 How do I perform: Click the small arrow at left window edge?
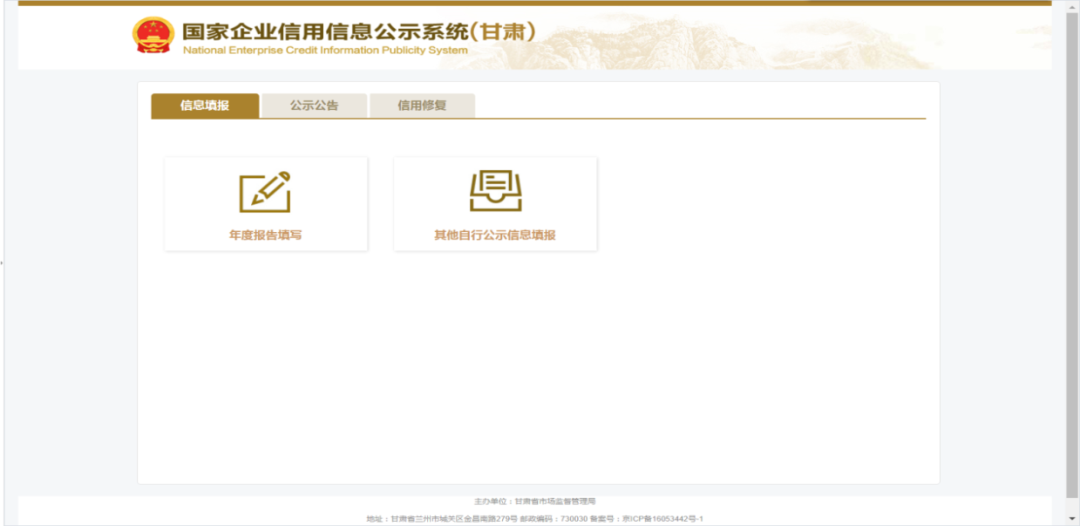coord(2,263)
